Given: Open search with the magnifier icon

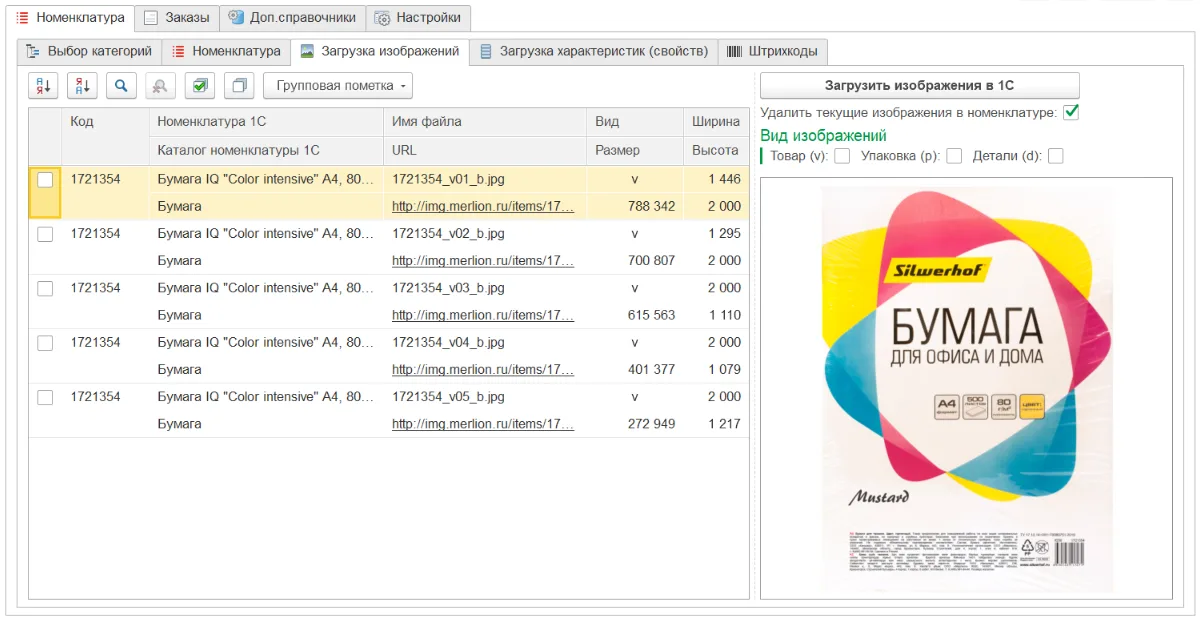Looking at the screenshot, I should pyautogui.click(x=121, y=86).
